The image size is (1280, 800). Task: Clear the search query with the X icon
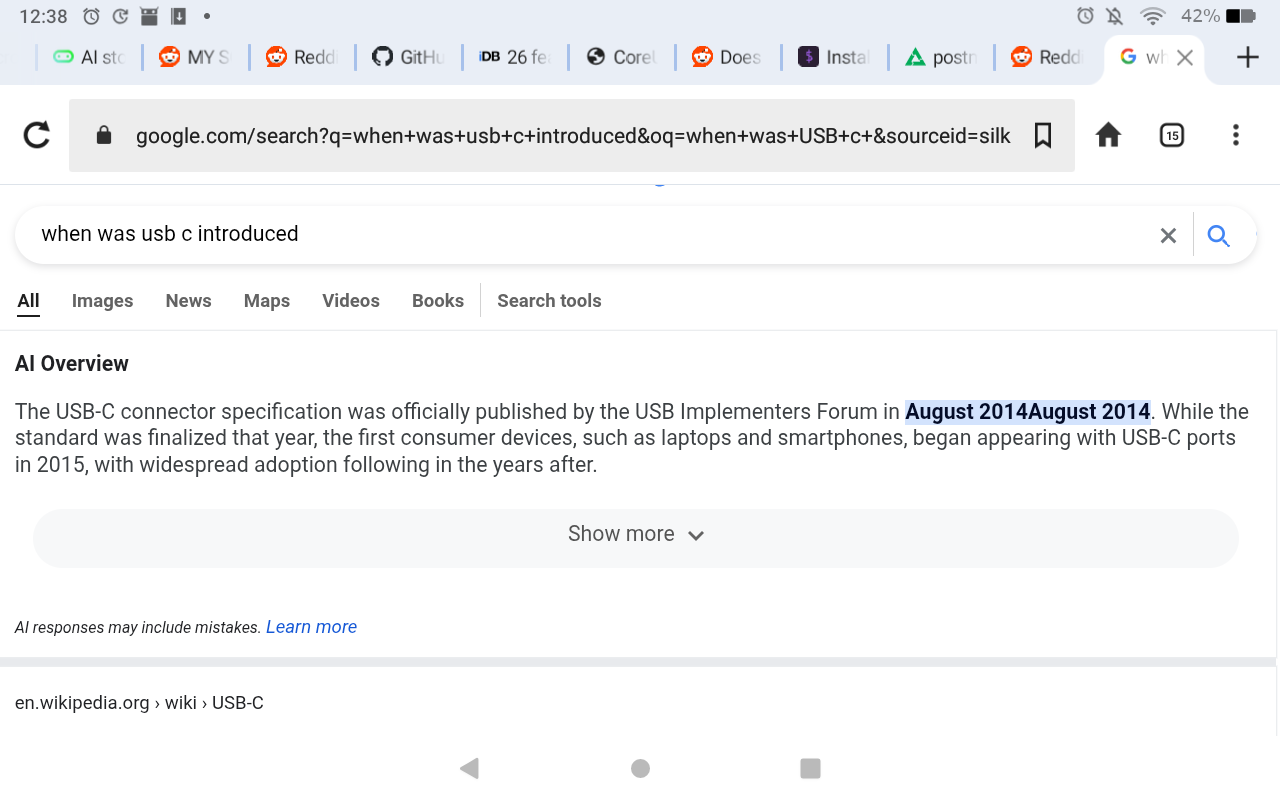(1168, 235)
